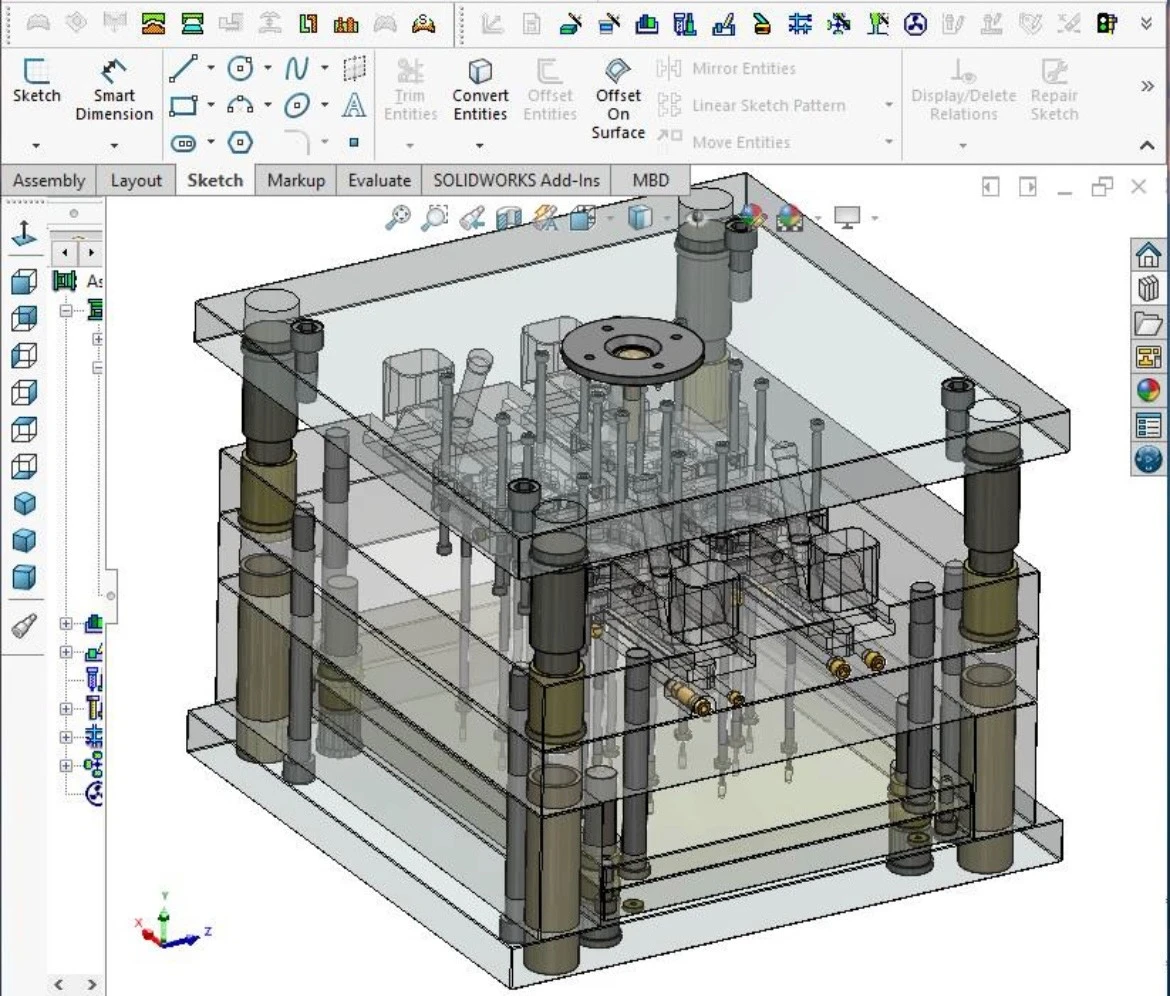Expand the Sketch button dropdown arrow
The height and width of the screenshot is (996, 1170).
(36, 146)
